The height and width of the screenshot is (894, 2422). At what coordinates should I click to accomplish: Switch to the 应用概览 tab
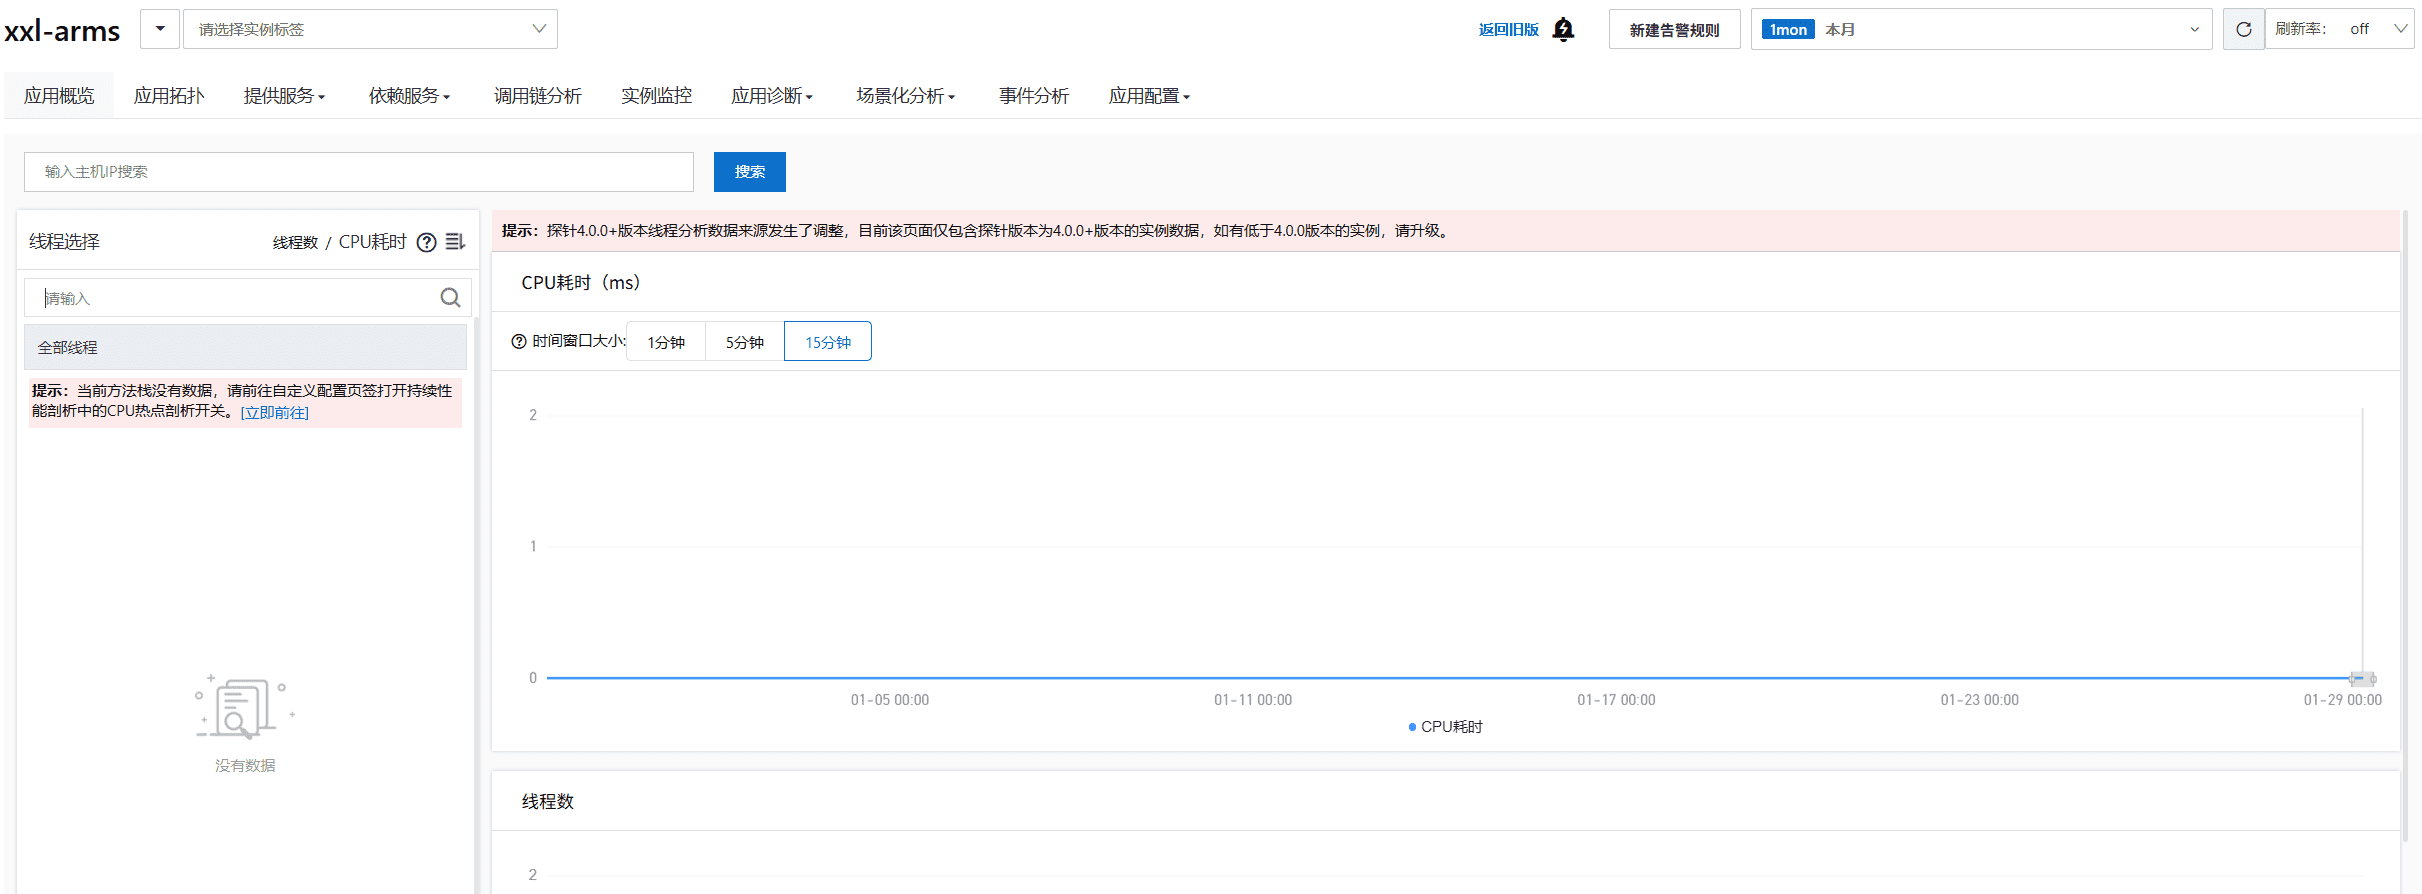click(59, 96)
